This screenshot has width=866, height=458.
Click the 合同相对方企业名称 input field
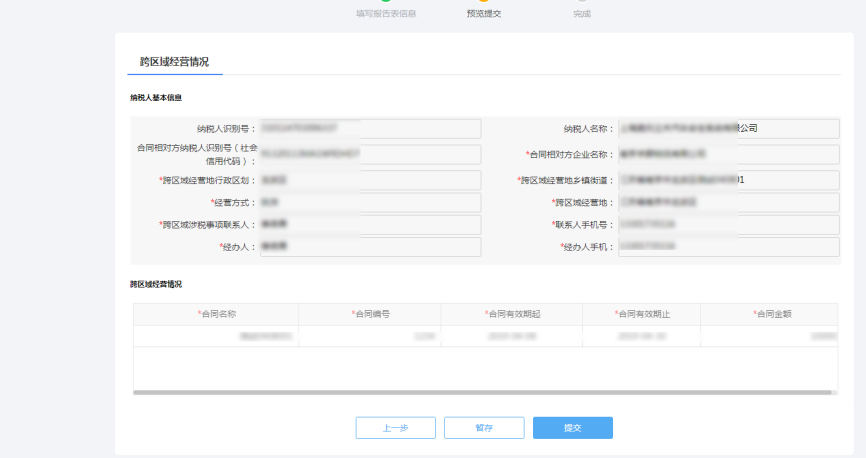coord(729,155)
